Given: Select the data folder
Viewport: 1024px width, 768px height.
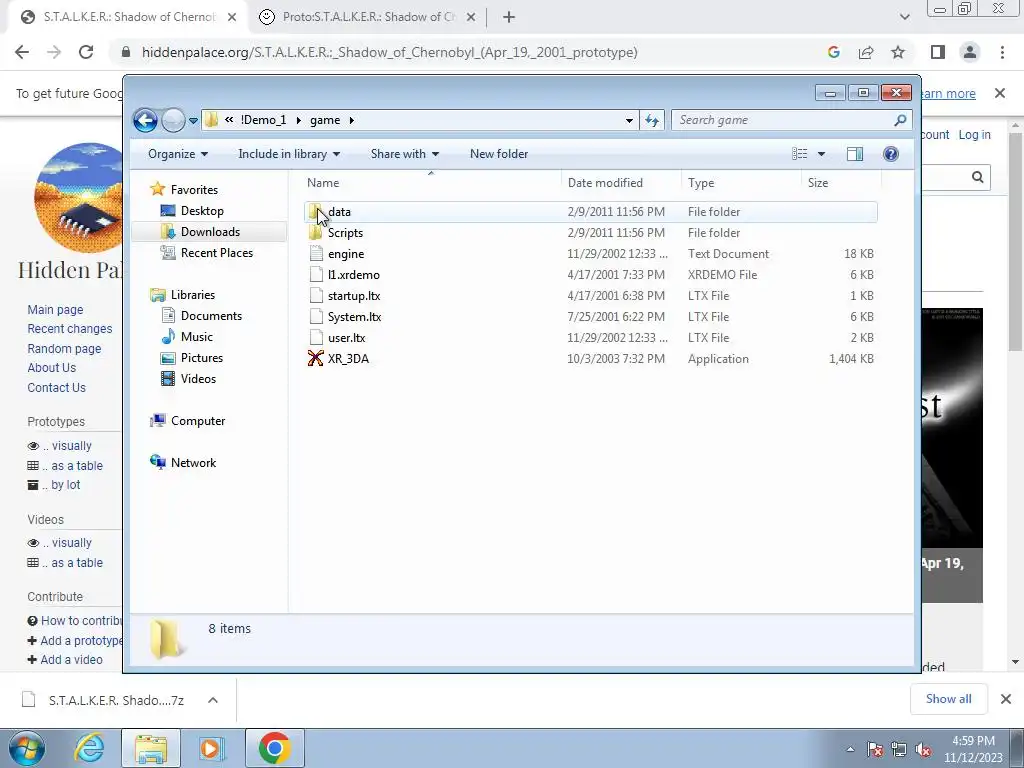Looking at the screenshot, I should click(x=590, y=212).
